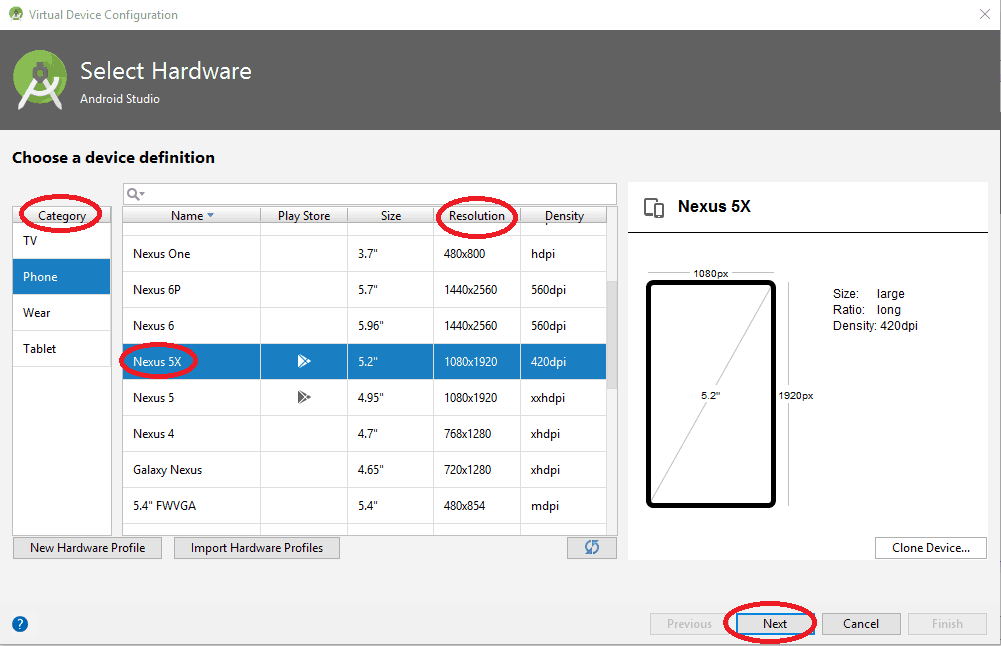Viewport: 1001px width, 646px height.
Task: Focus the device search input field
Action: (x=370, y=194)
